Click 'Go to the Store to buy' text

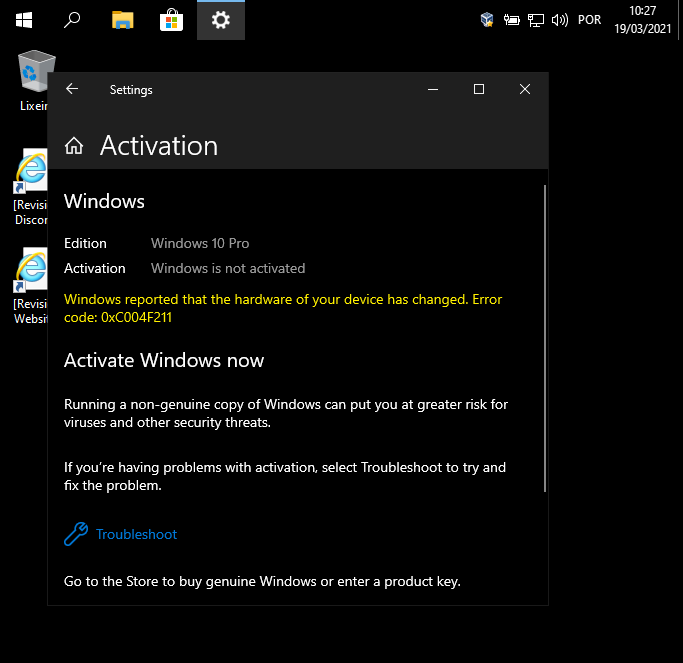(262, 582)
